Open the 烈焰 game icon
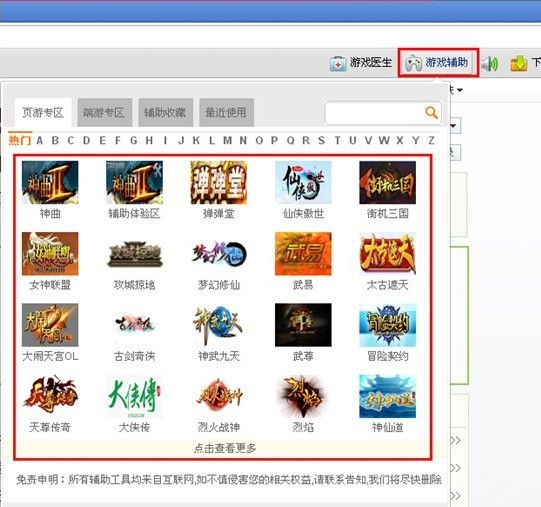The image size is (541, 507). [303, 396]
